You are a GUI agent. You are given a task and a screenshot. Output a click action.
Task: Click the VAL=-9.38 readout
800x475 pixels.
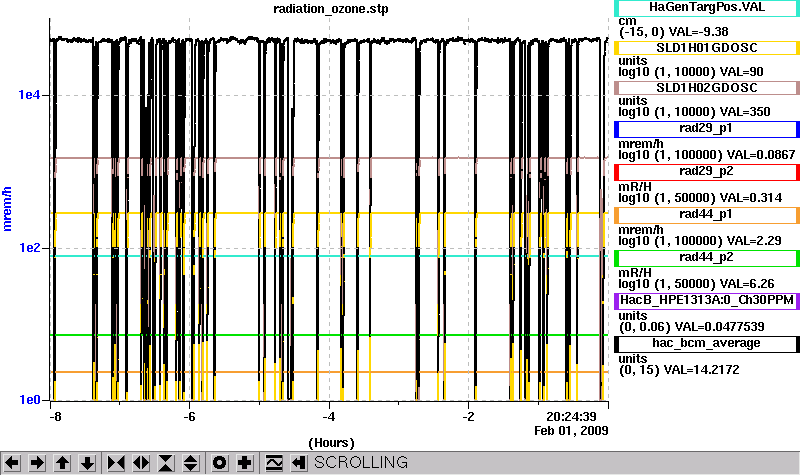click(x=699, y=32)
